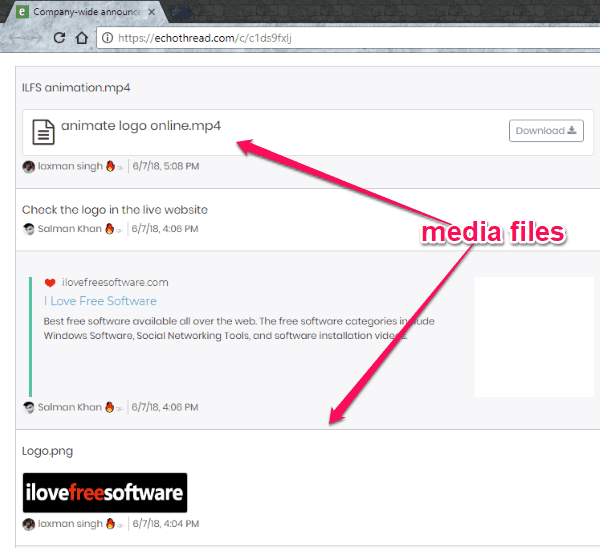Click the red heart favicon beside ilovefreesoftware.com

point(50,283)
